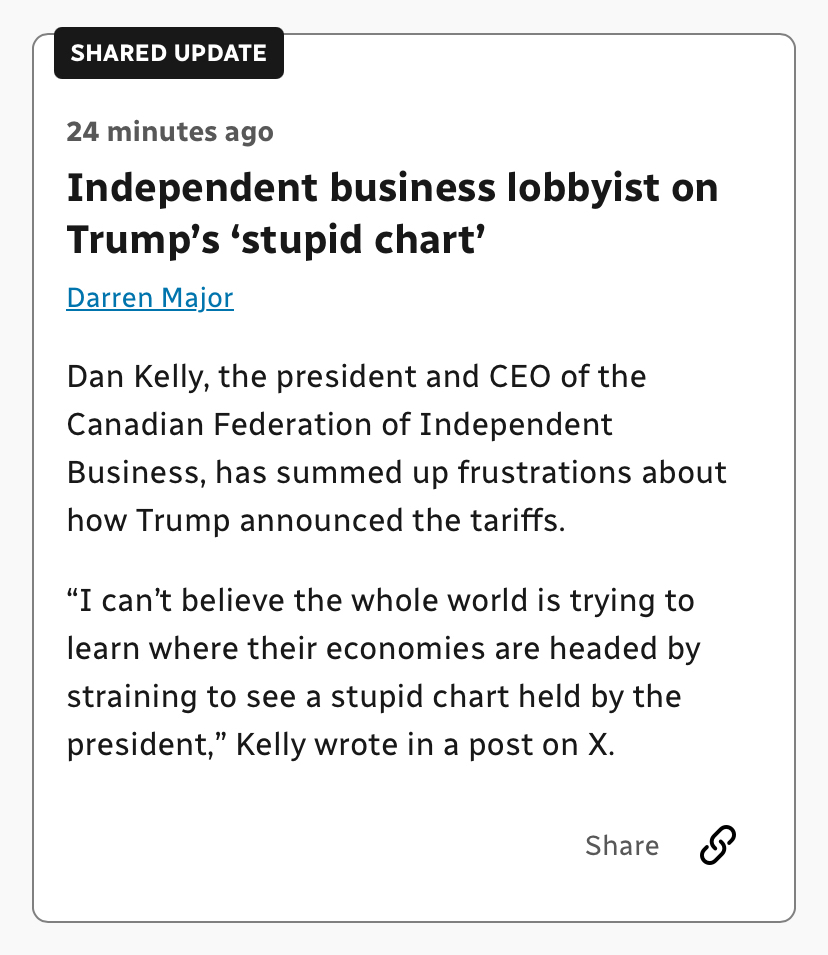This screenshot has width=828, height=955.
Task: Open Darren Major's author page
Action: pos(150,298)
